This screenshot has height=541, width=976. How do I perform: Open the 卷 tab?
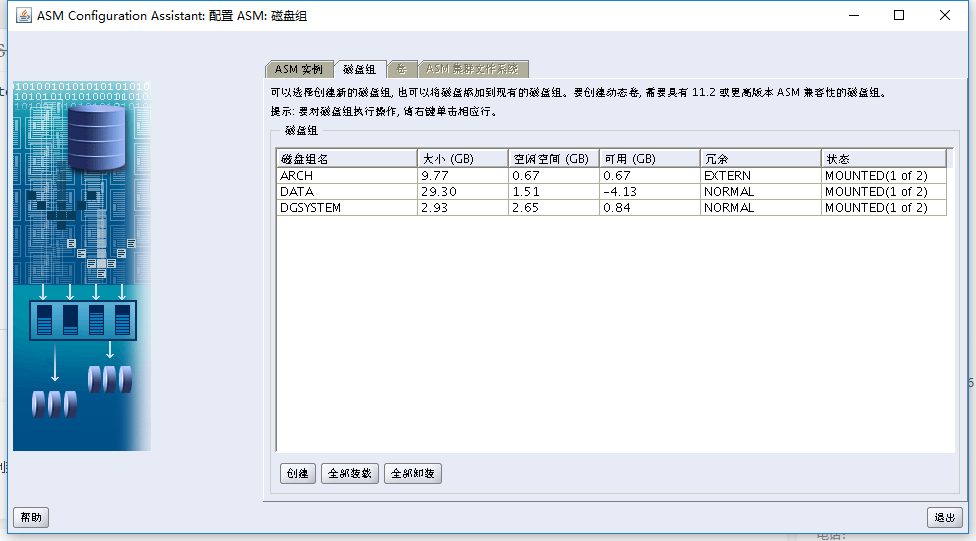401,69
